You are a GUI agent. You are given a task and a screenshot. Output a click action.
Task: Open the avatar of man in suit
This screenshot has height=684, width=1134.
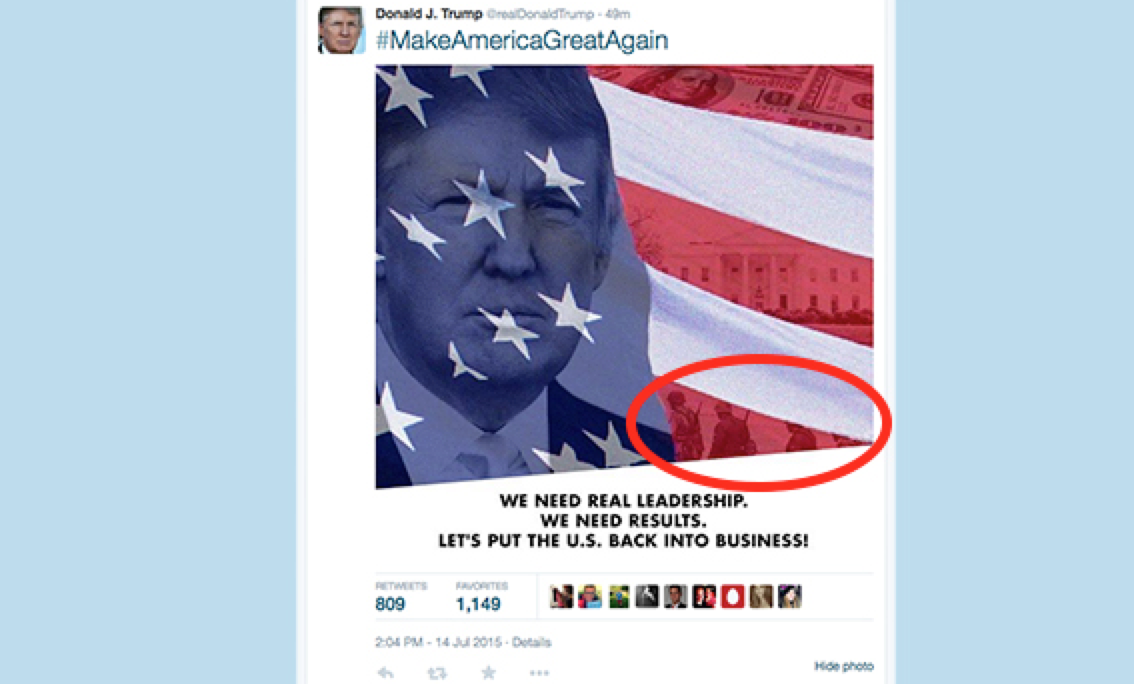tap(675, 597)
